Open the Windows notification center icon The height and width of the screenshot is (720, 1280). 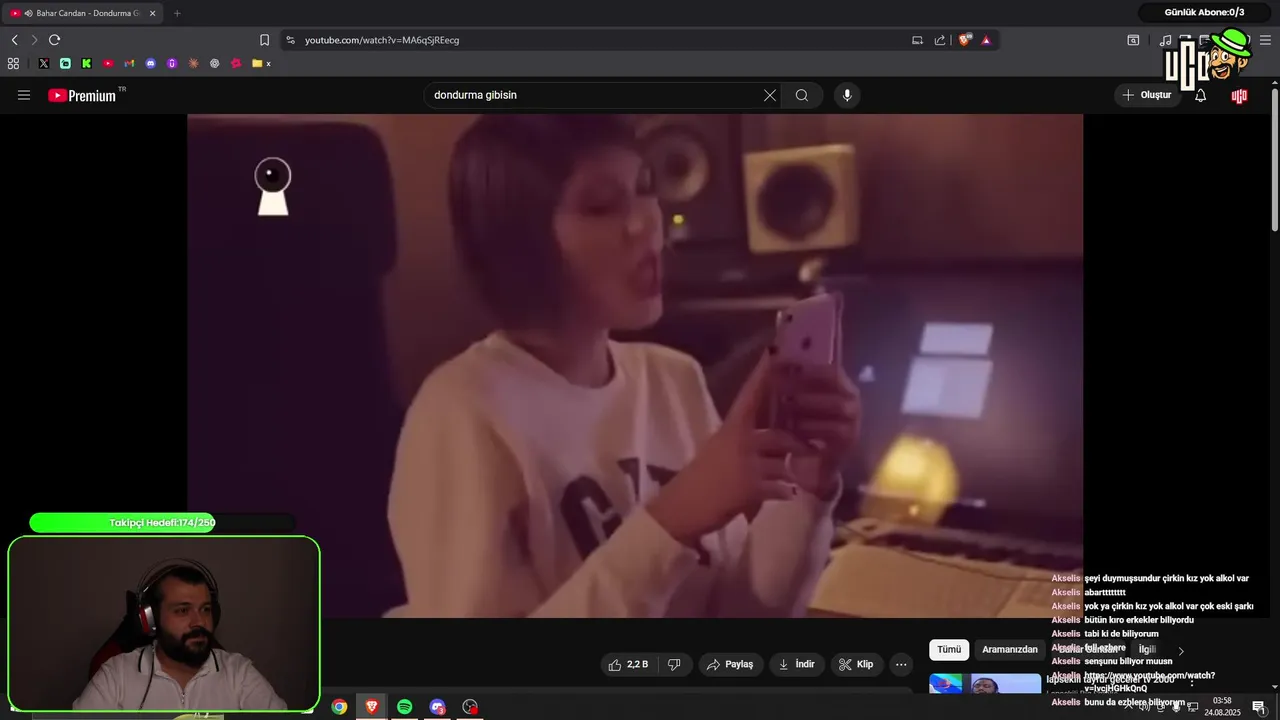pos(1259,707)
